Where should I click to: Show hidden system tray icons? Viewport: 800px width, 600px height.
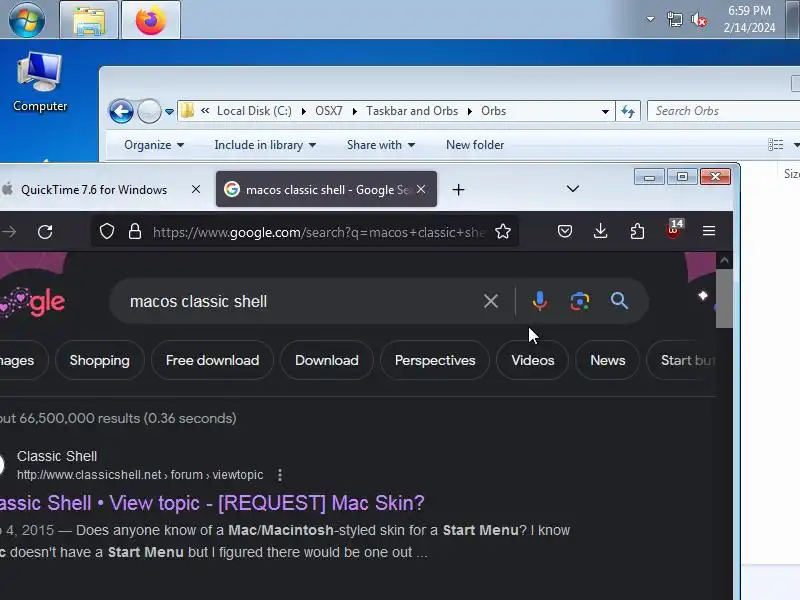[650, 19]
